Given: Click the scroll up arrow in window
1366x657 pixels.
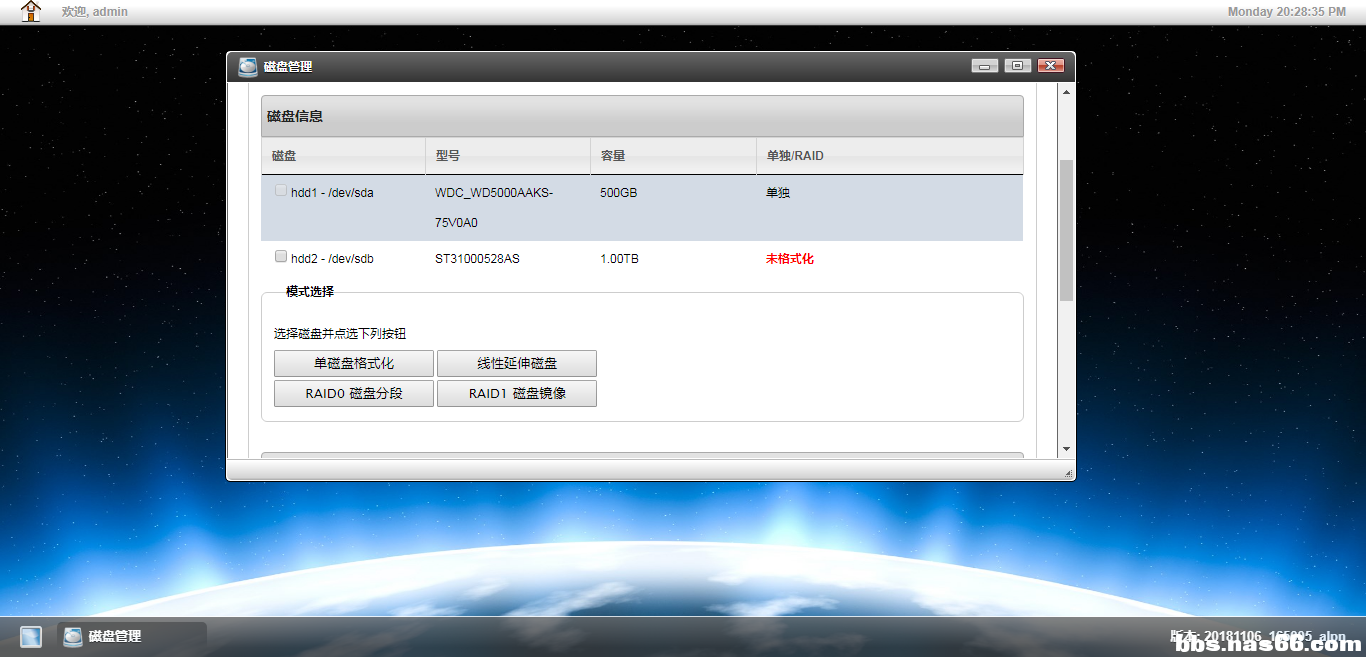Looking at the screenshot, I should click(x=1066, y=93).
